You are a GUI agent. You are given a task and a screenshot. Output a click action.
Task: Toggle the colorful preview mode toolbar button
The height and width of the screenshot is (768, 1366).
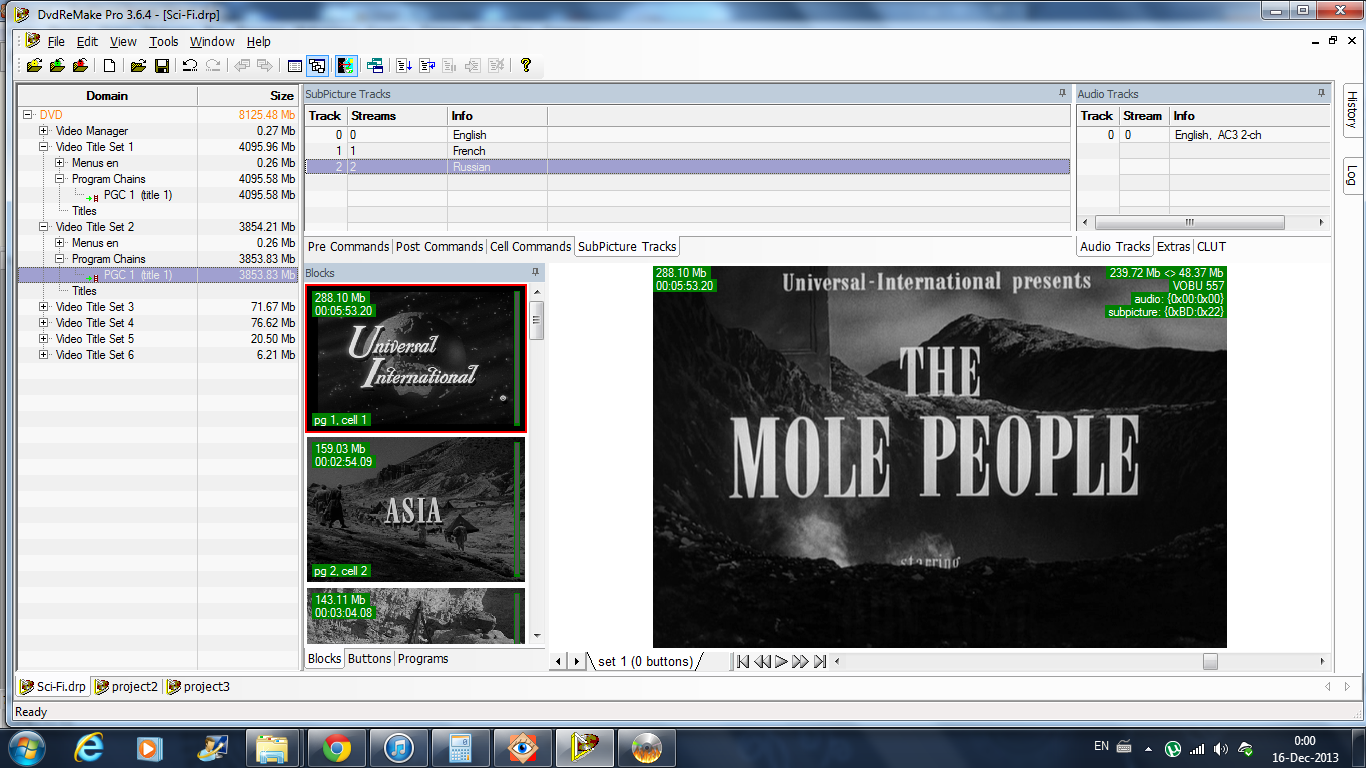(x=346, y=66)
